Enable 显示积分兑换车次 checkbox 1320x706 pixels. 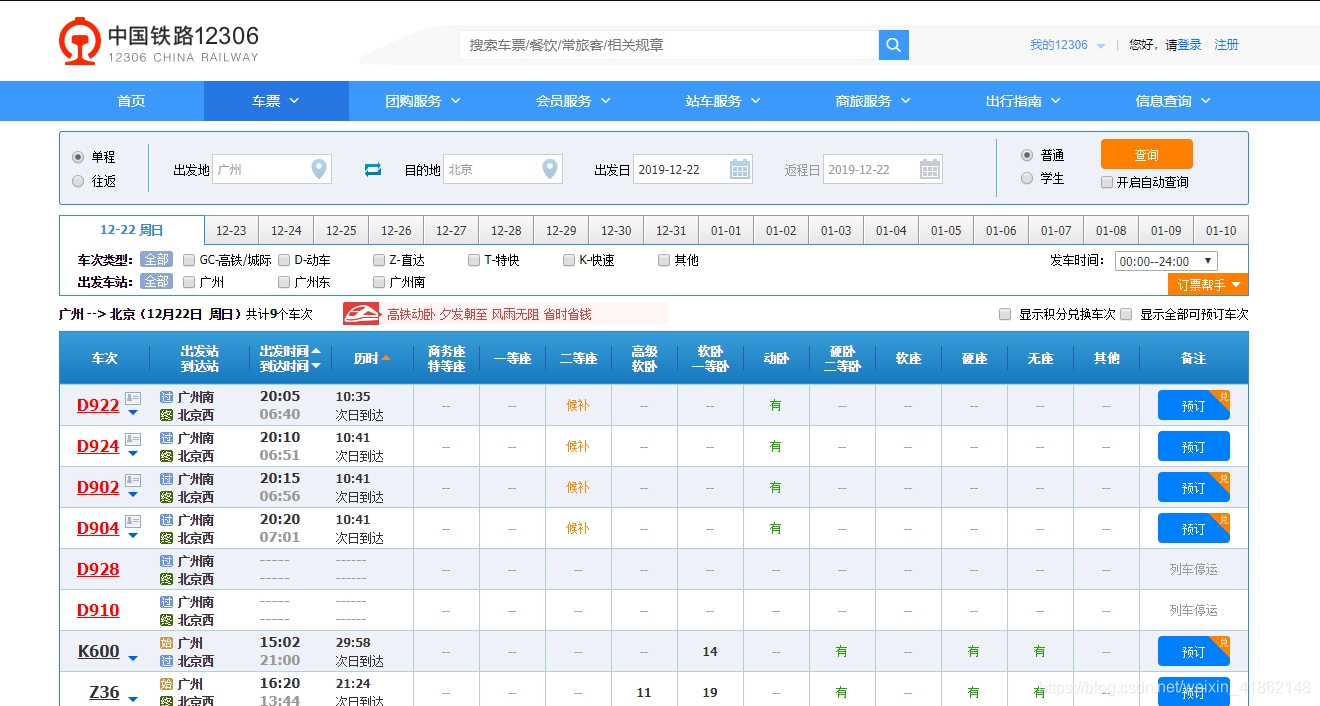pyautogui.click(x=1005, y=314)
